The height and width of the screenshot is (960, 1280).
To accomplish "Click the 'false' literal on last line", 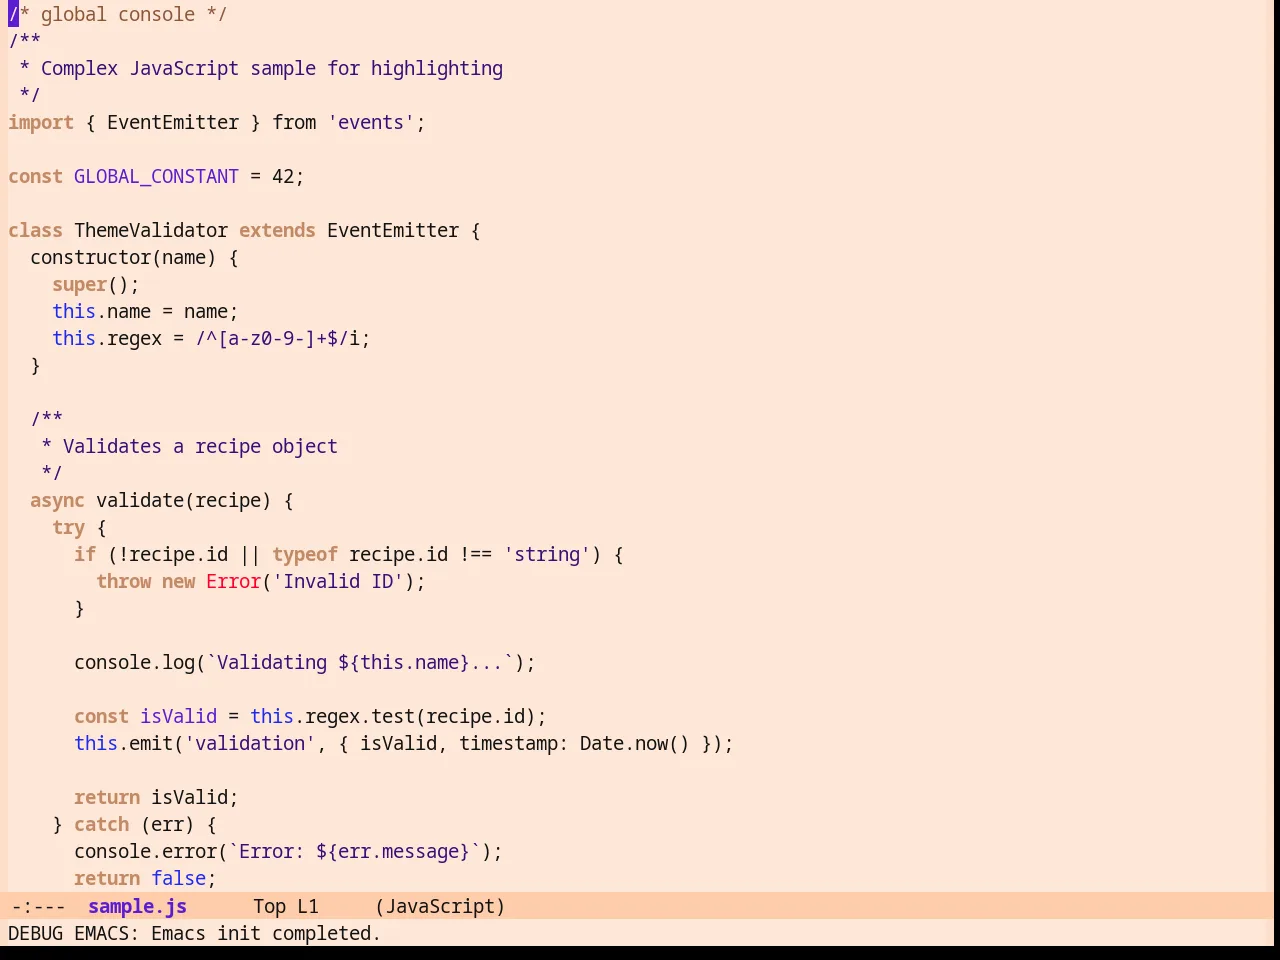I will coord(178,878).
